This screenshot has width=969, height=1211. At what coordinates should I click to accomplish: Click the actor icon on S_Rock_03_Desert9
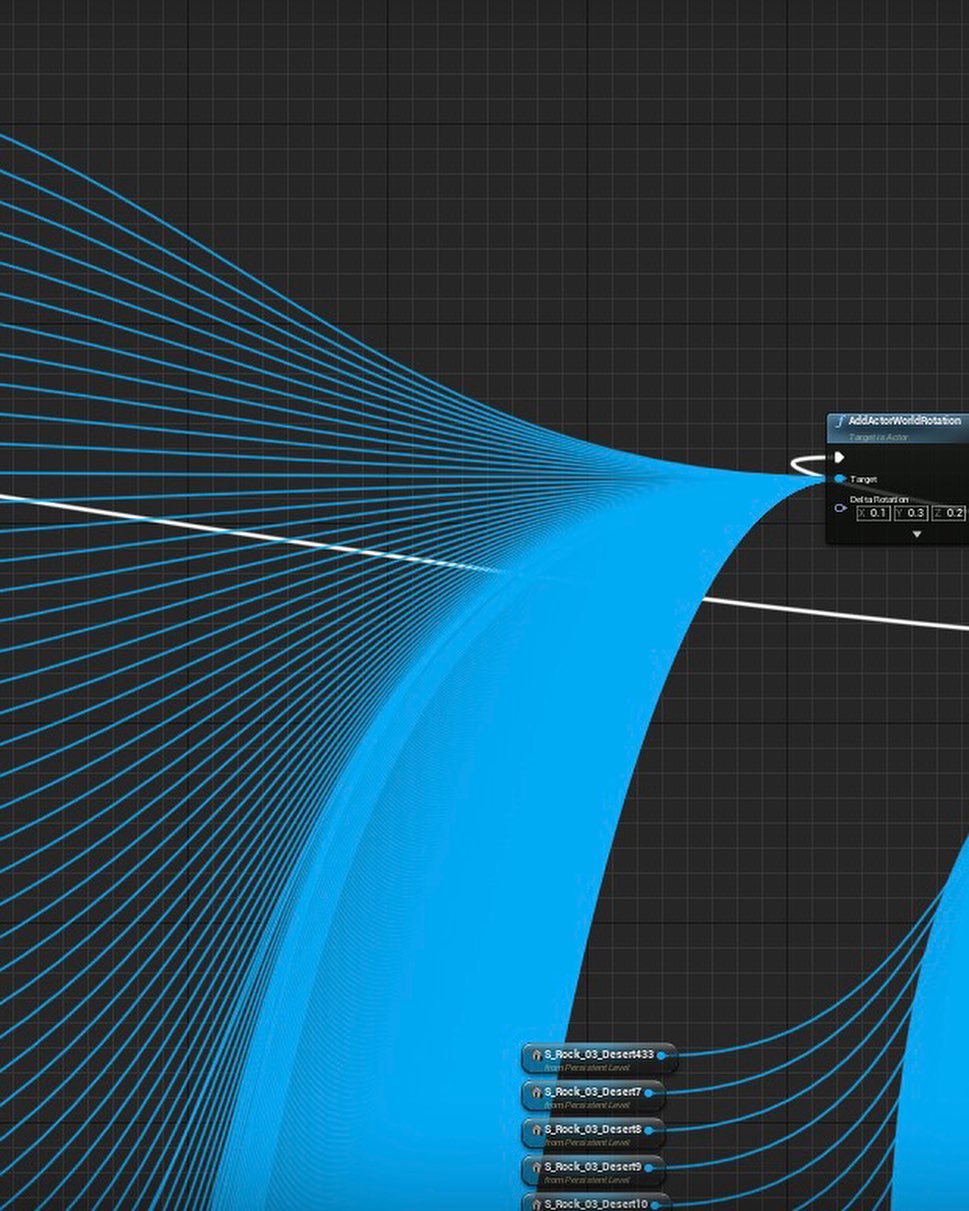(x=537, y=1167)
